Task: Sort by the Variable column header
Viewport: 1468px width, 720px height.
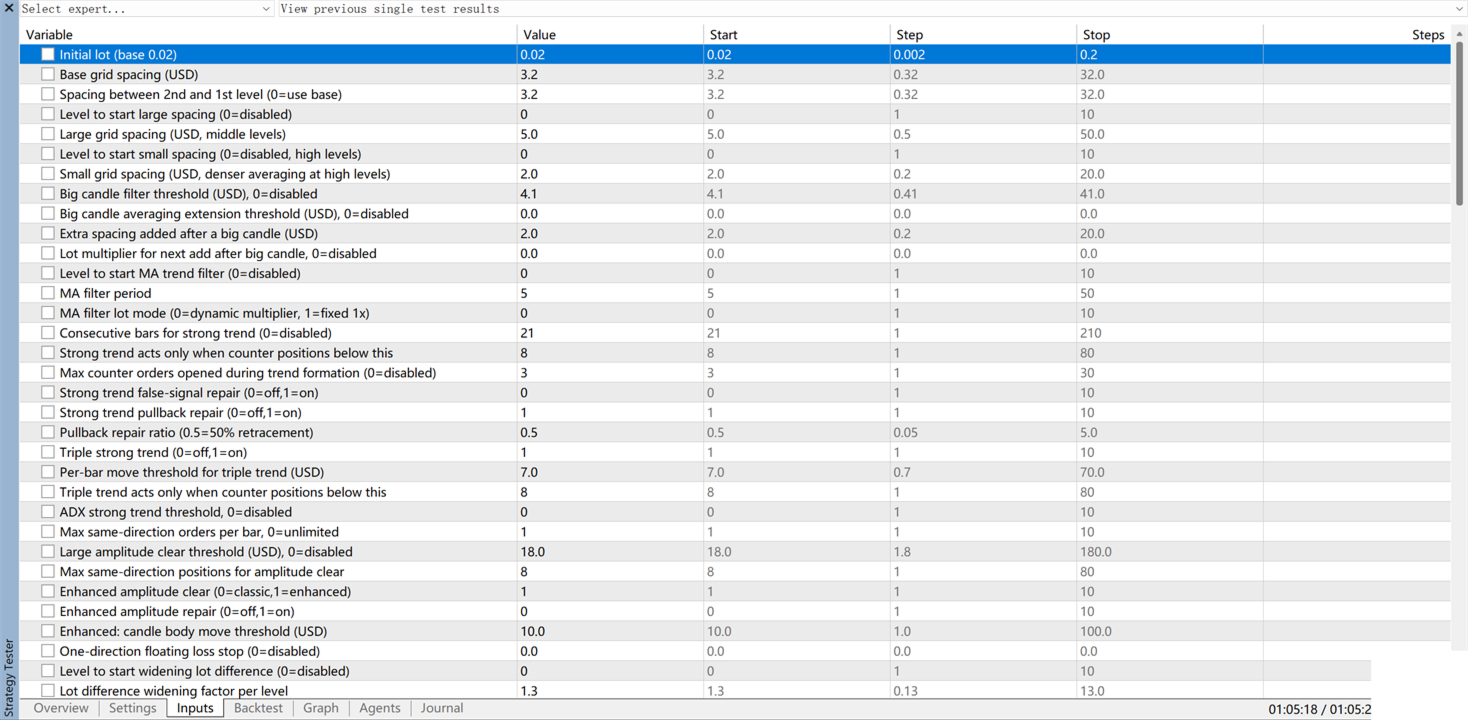Action: coord(268,34)
